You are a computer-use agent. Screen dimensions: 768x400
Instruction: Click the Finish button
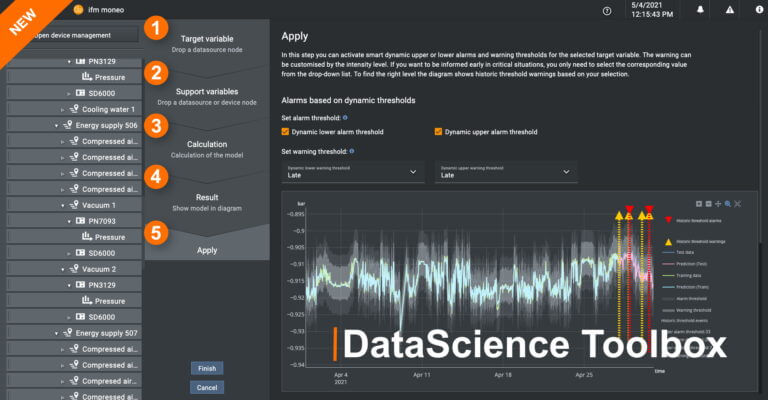tap(207, 368)
